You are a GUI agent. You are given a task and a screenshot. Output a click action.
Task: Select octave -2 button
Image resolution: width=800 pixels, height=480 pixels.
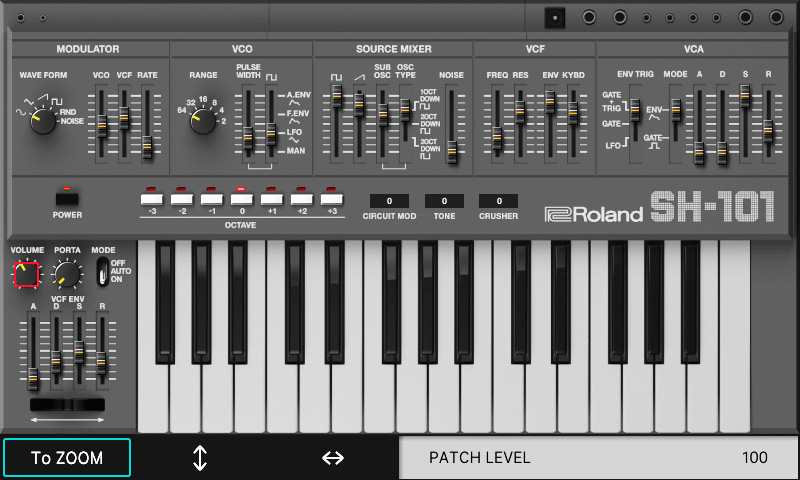[182, 199]
